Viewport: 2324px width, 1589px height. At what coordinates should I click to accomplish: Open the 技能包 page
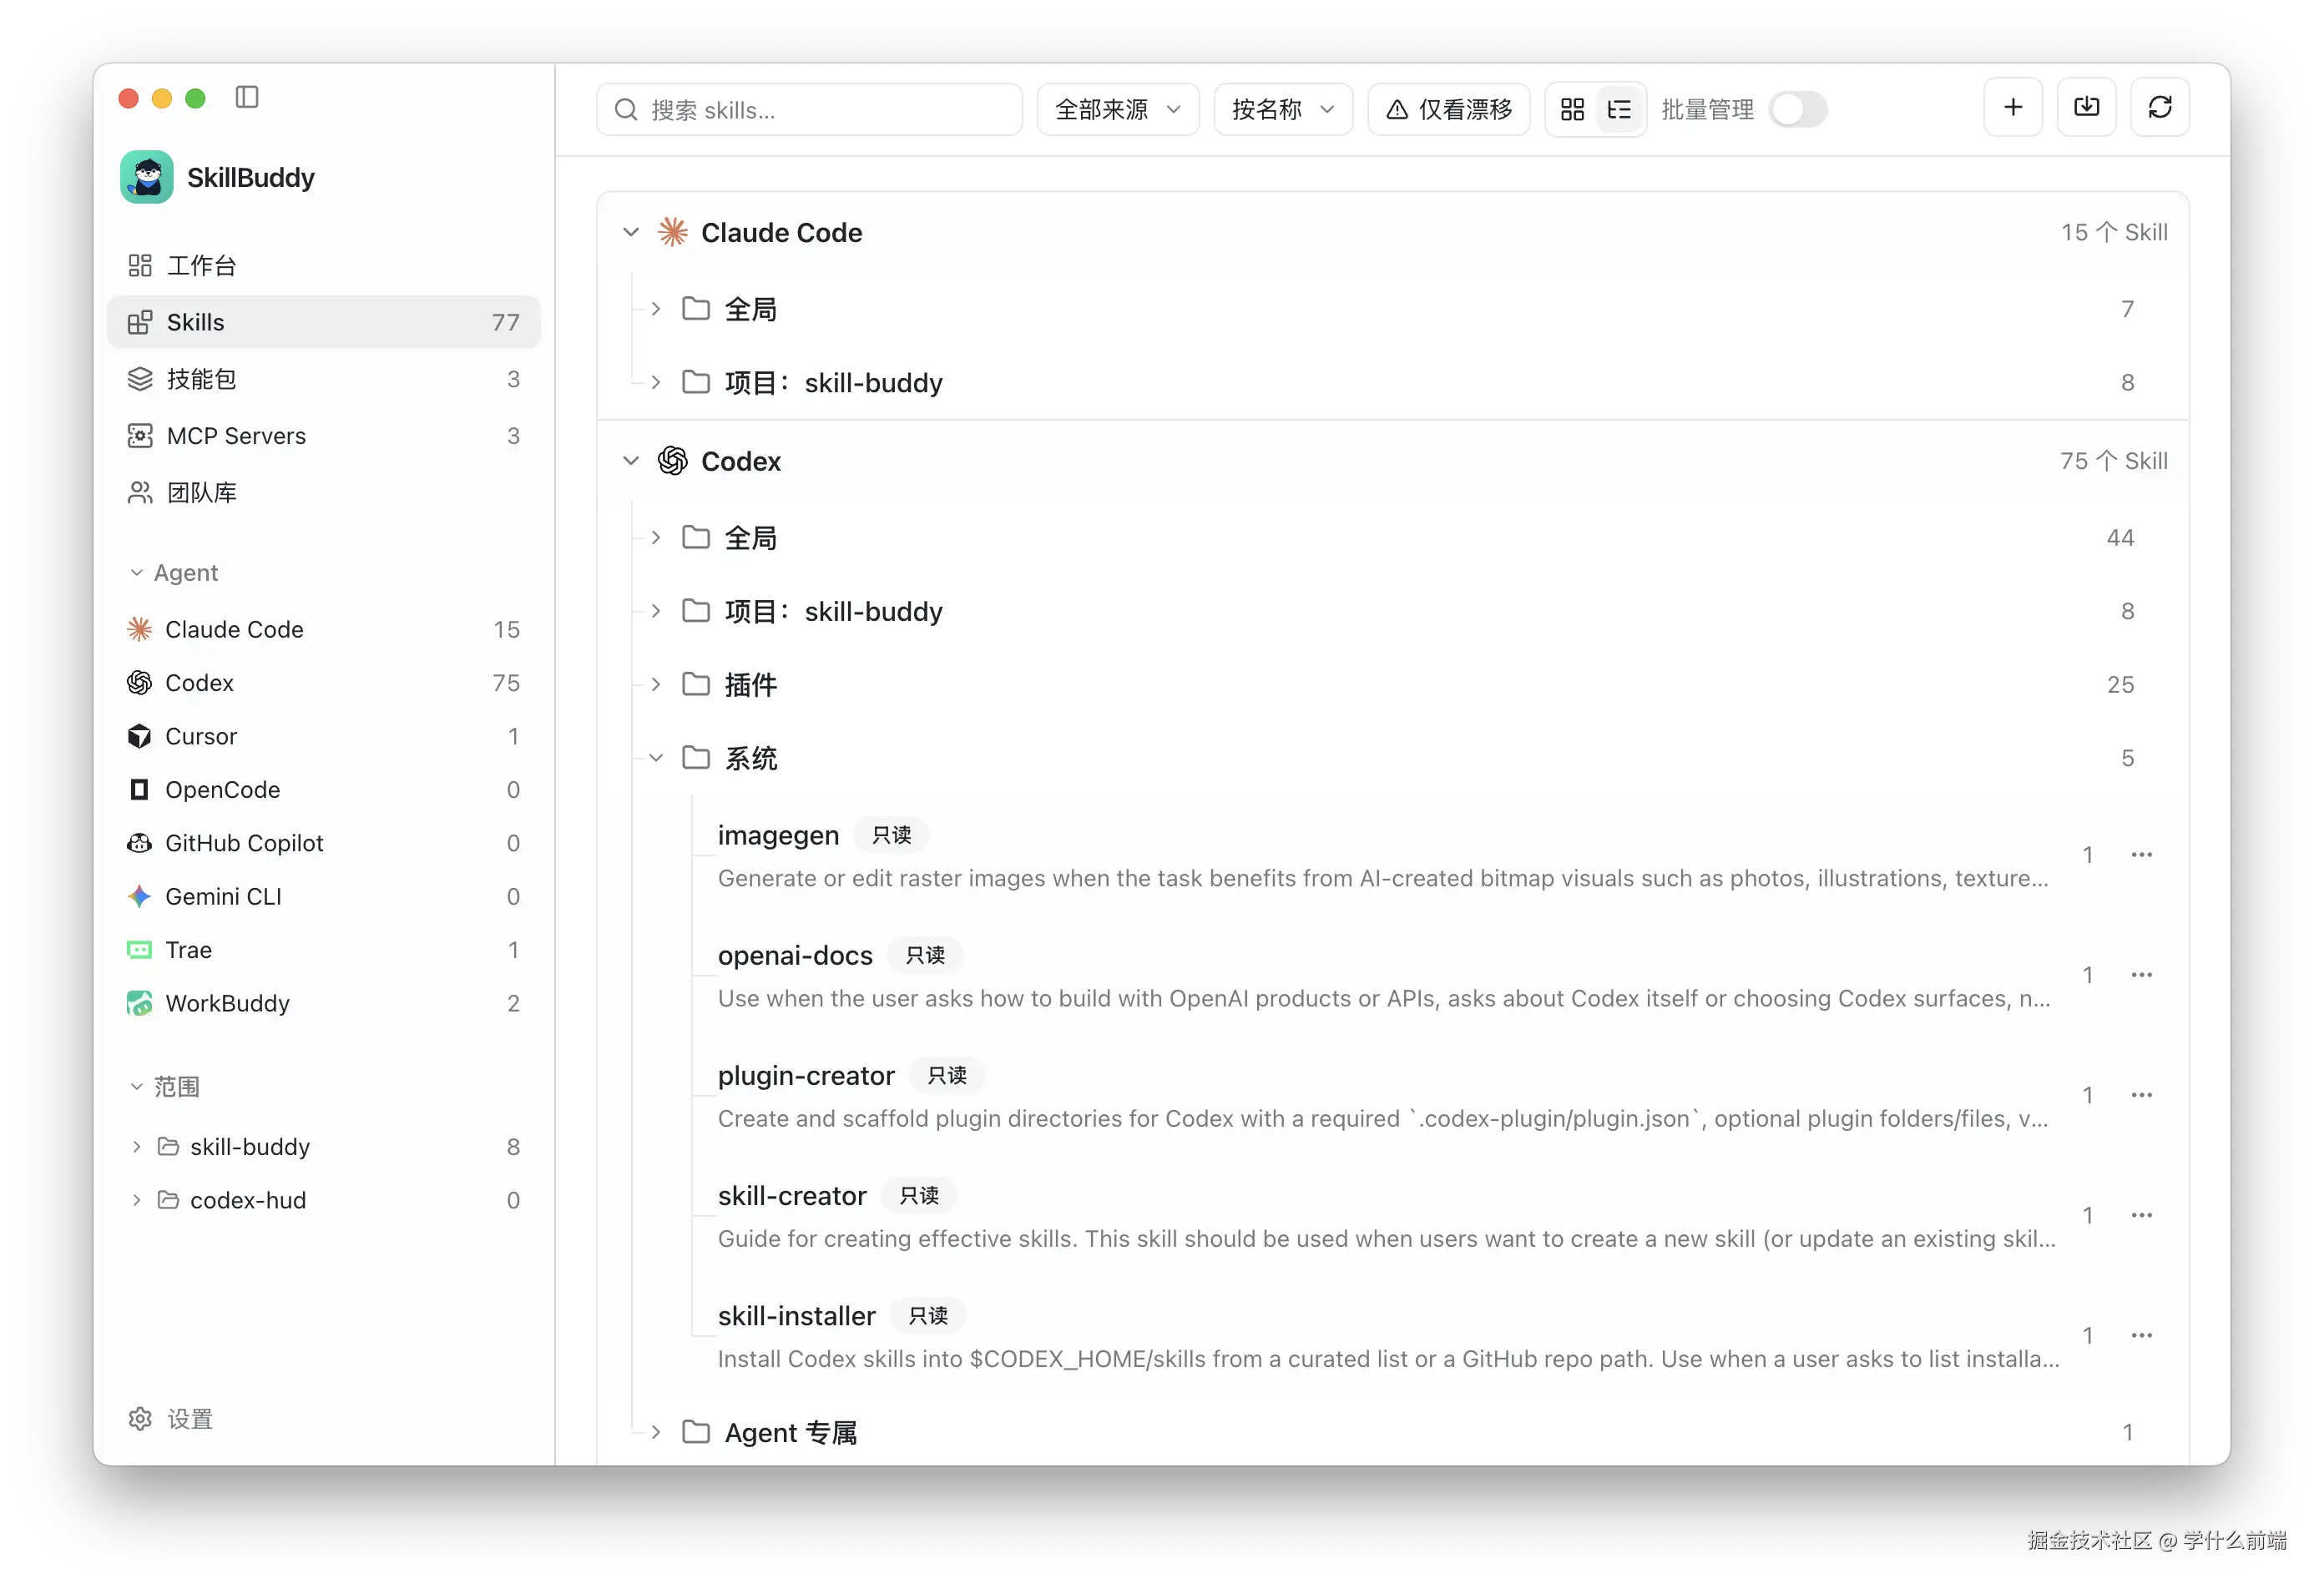click(x=324, y=379)
